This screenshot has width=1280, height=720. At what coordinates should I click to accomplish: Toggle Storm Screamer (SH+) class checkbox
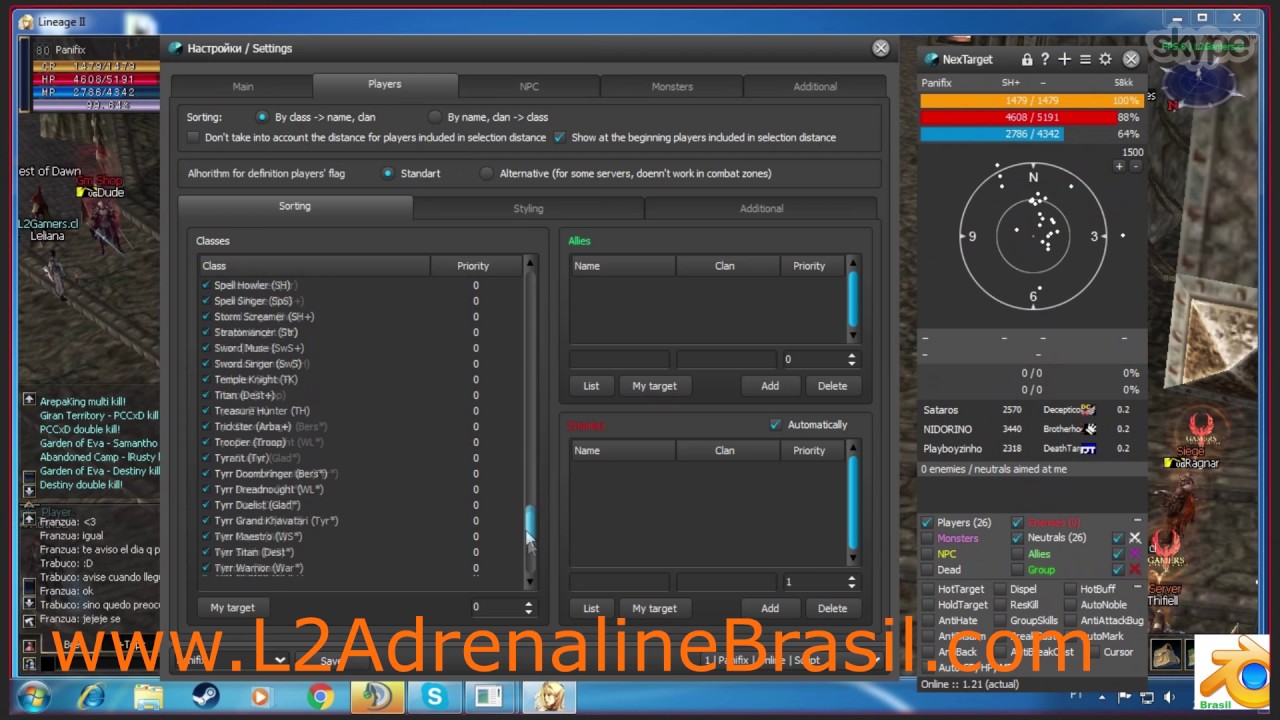click(x=206, y=317)
